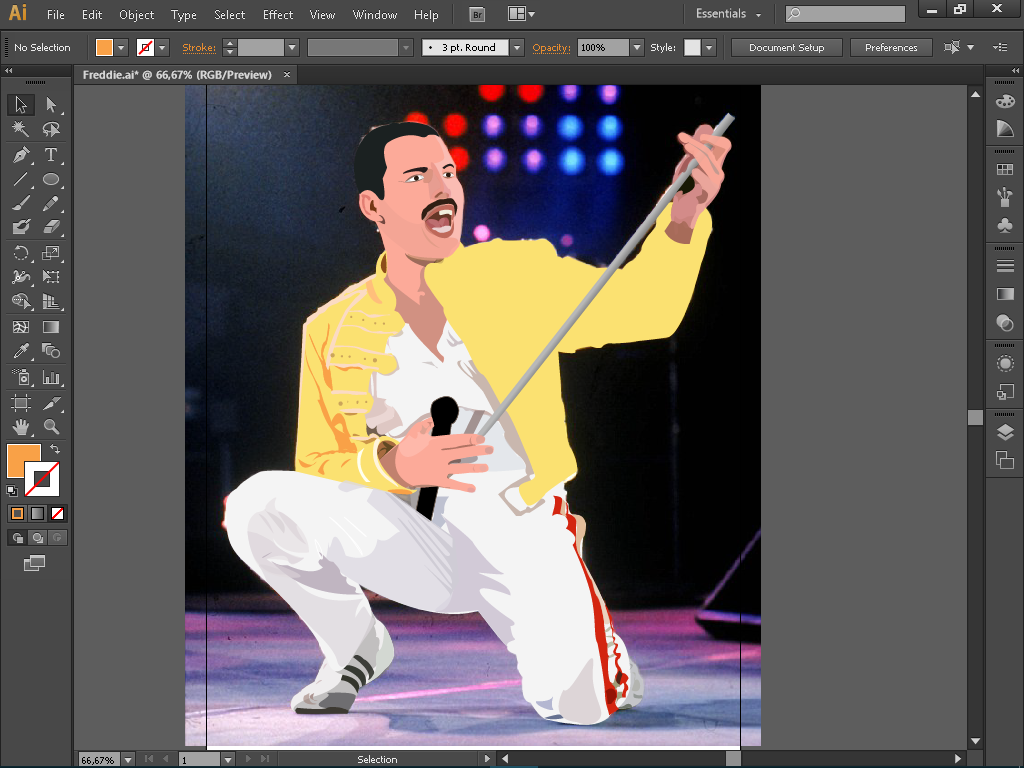The width and height of the screenshot is (1024, 768).
Task: Select the Direct Selection tool
Action: [51, 105]
